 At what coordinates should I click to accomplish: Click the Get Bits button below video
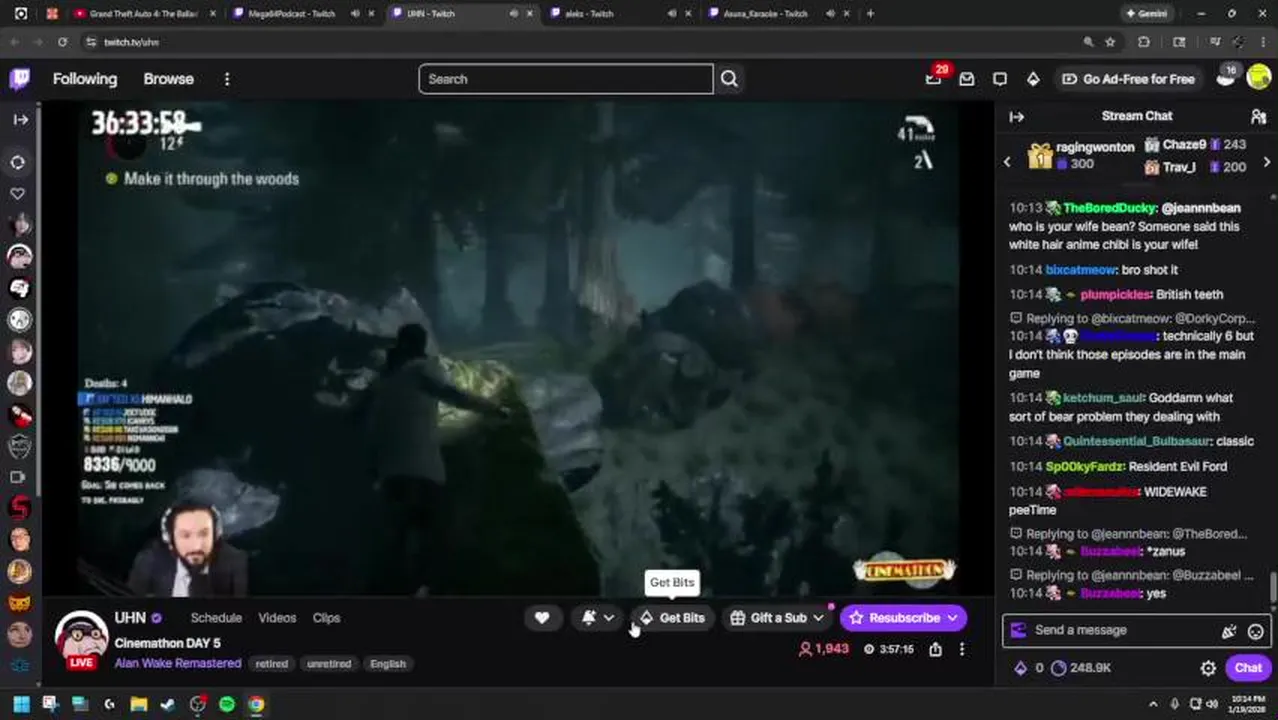673,618
